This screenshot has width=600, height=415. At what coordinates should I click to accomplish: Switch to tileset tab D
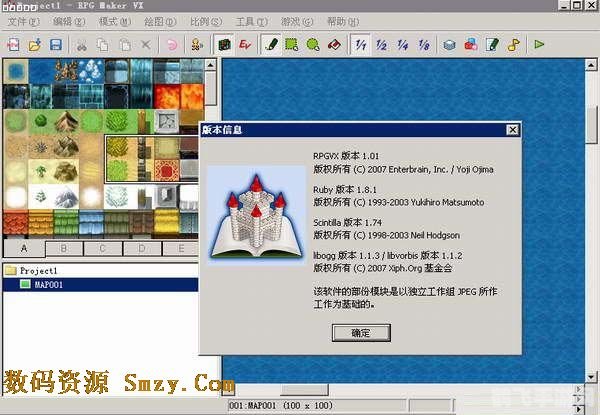(x=142, y=249)
